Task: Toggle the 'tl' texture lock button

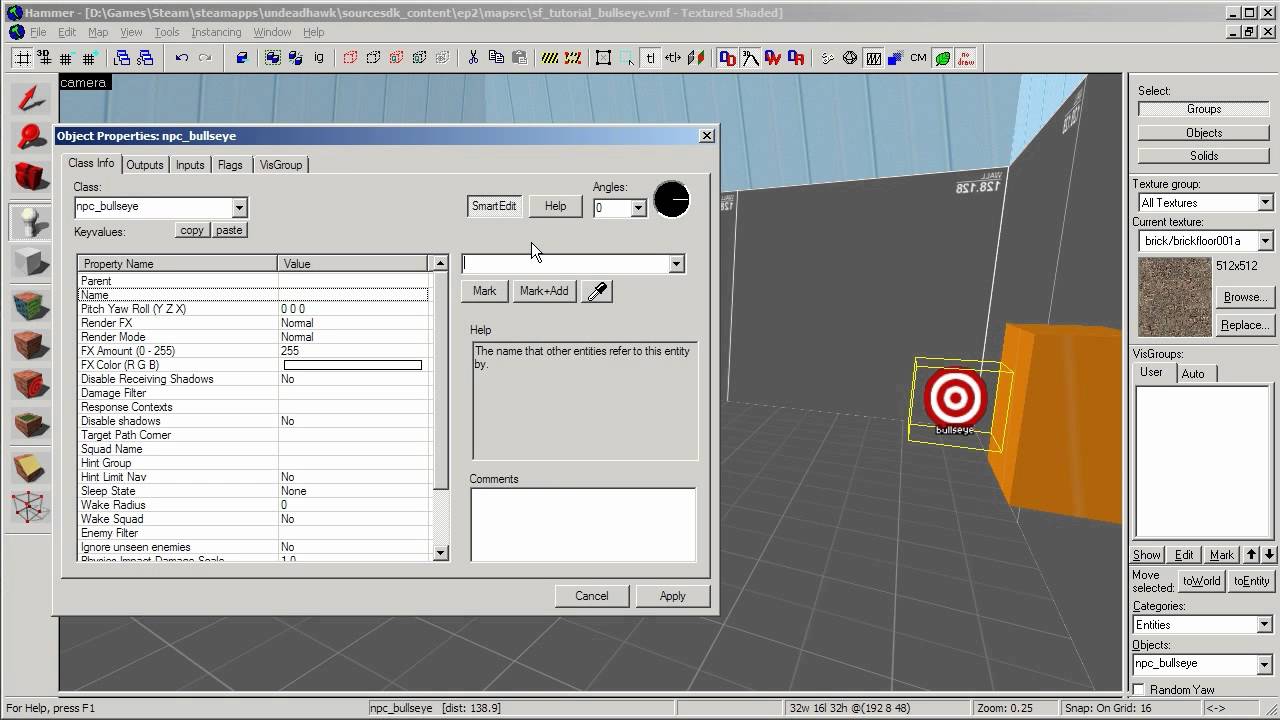Action: (x=650, y=58)
